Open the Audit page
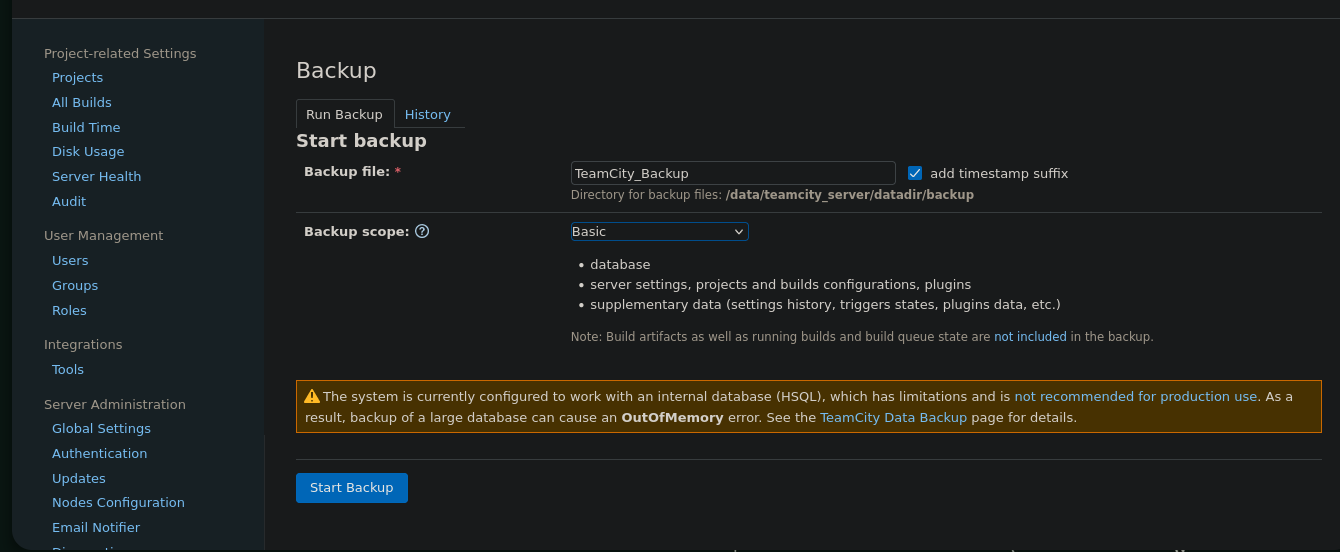The height and width of the screenshot is (552, 1340). point(69,202)
